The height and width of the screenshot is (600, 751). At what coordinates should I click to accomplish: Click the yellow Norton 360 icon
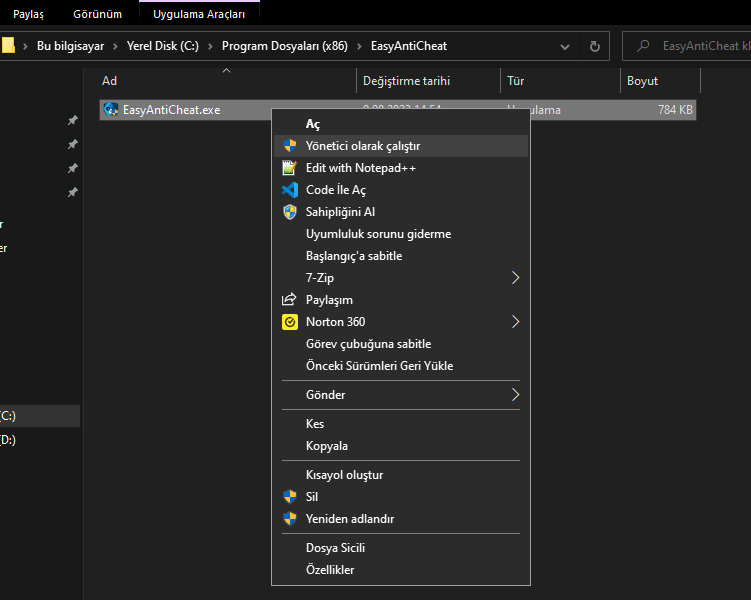coord(290,322)
